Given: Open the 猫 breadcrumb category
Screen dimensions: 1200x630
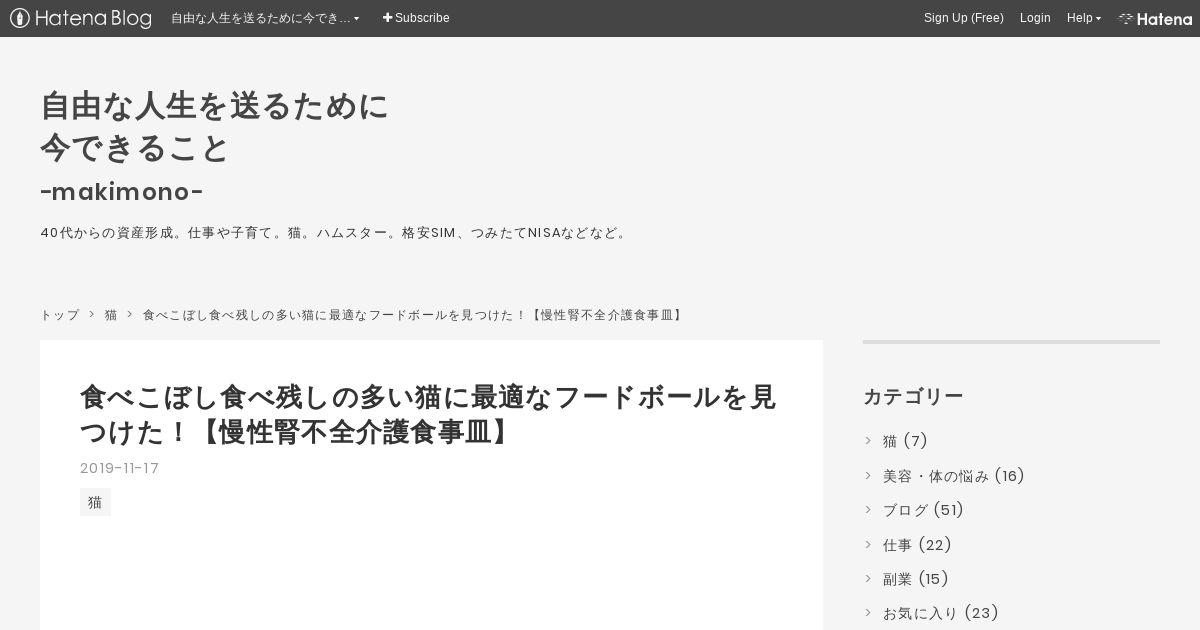Looking at the screenshot, I should [x=111, y=315].
